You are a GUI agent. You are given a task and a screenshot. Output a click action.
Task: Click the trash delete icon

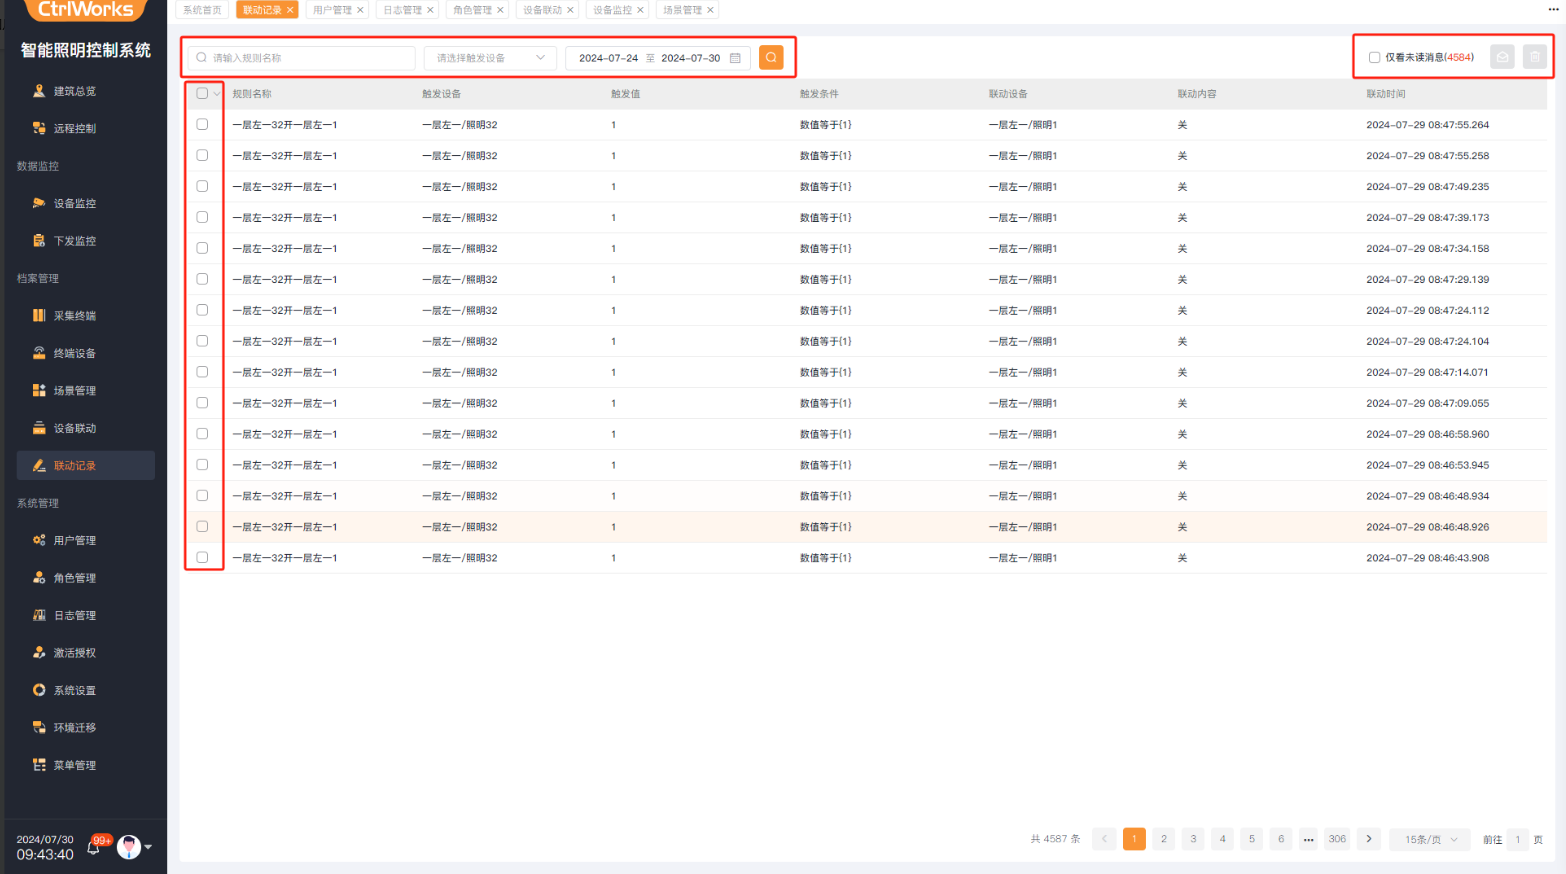pos(1535,57)
